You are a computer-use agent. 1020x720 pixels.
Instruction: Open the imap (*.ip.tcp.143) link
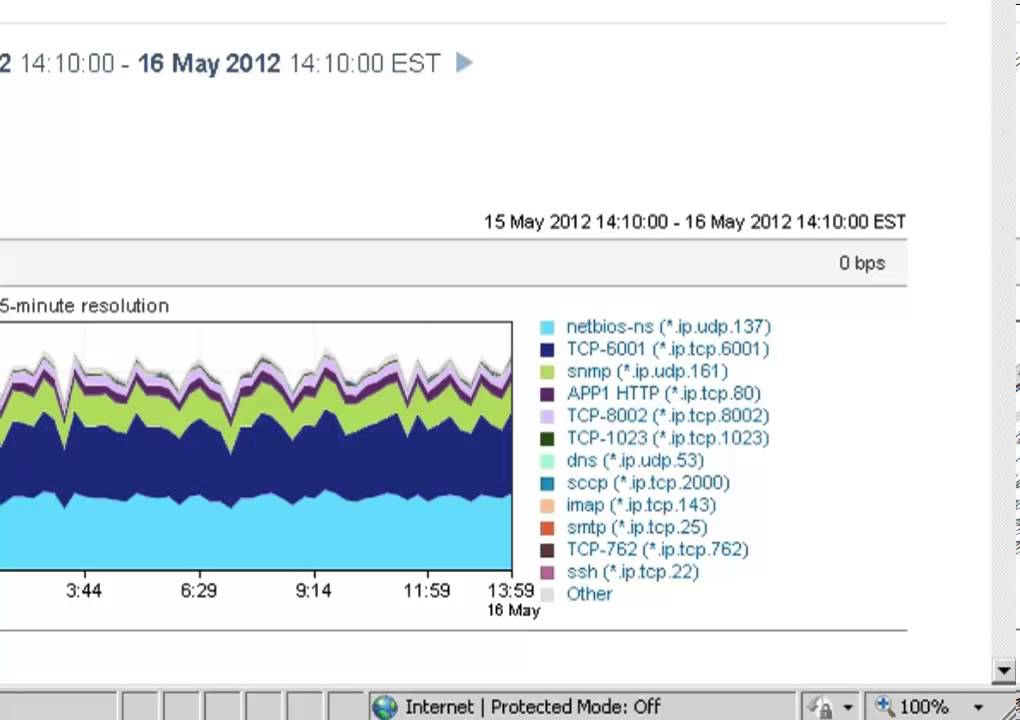(641, 505)
